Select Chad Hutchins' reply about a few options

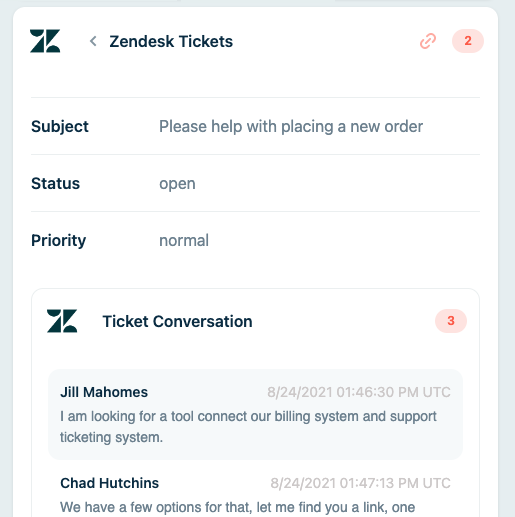[238, 507]
